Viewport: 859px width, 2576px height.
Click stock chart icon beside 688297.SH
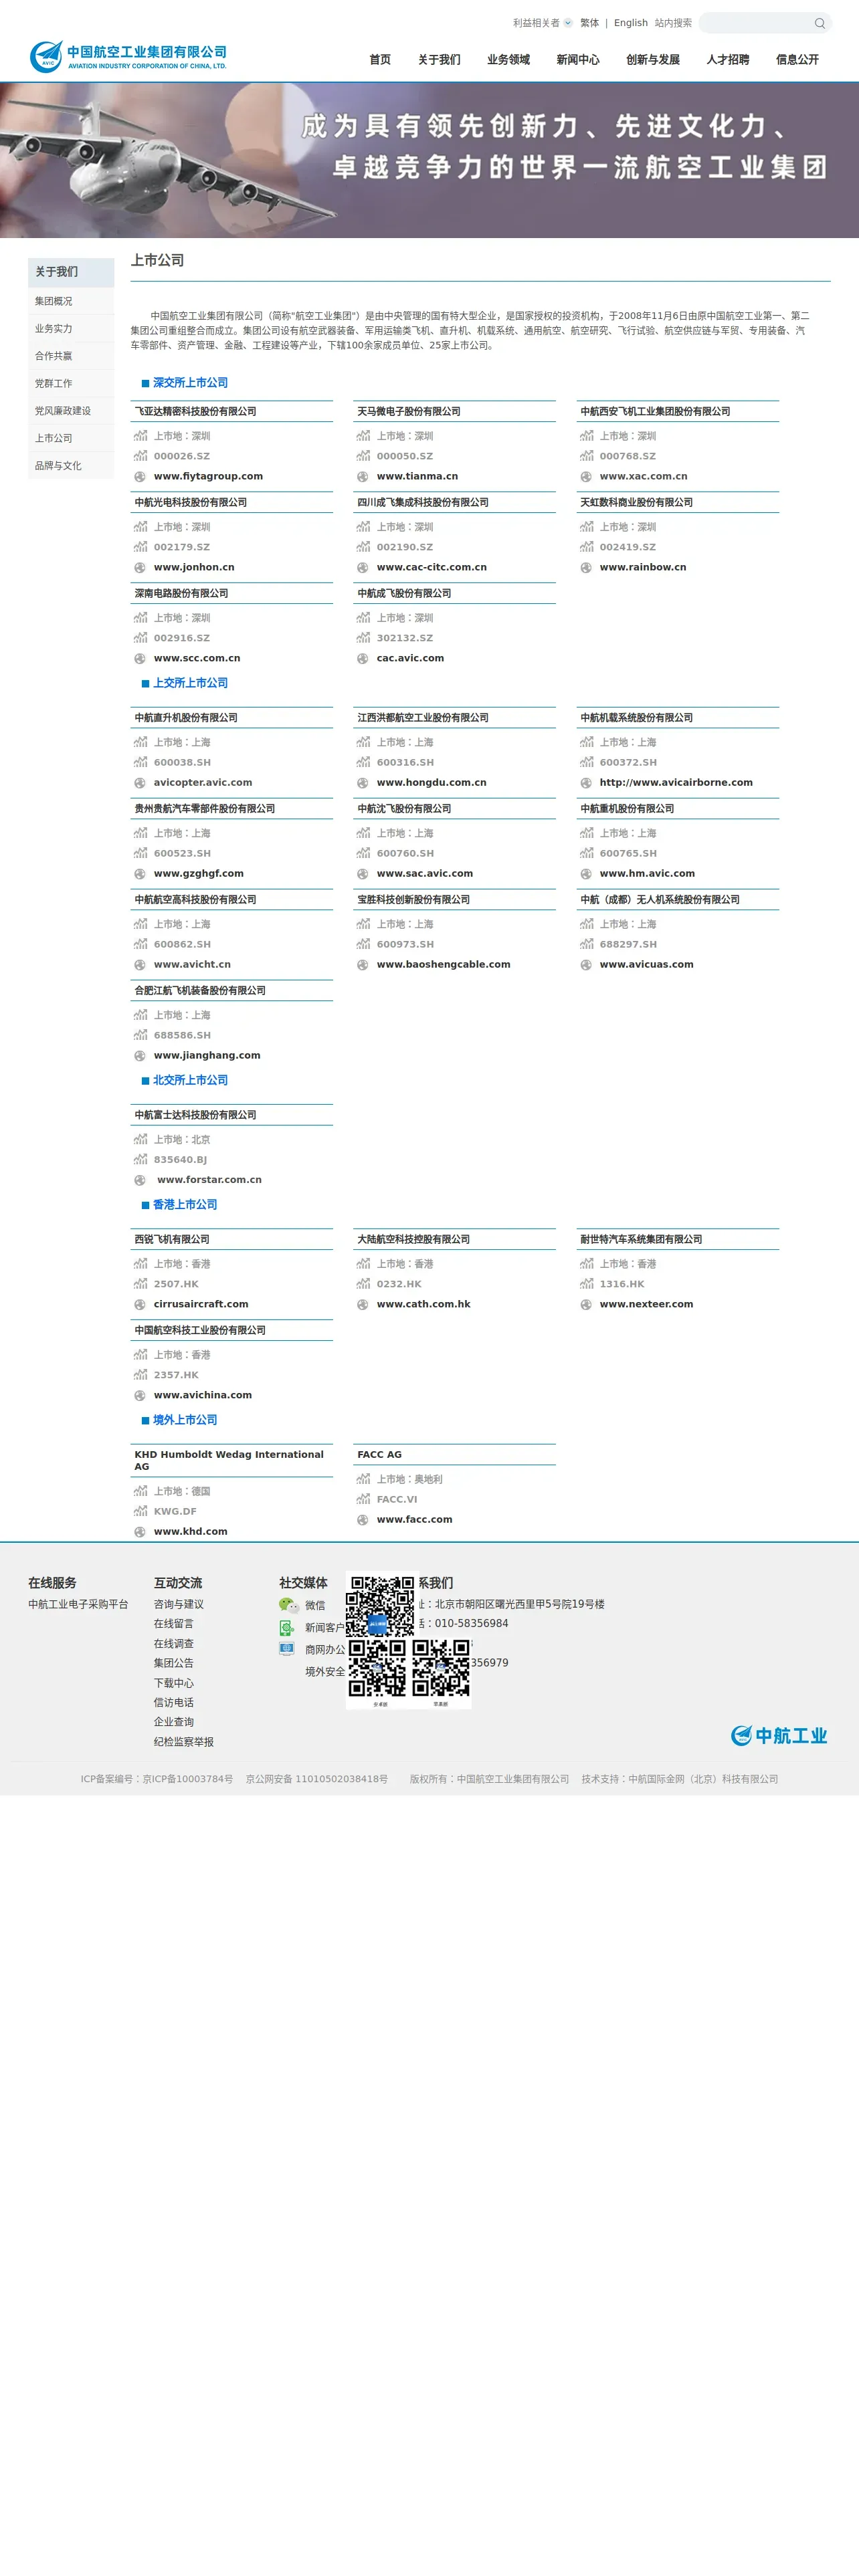[x=586, y=944]
